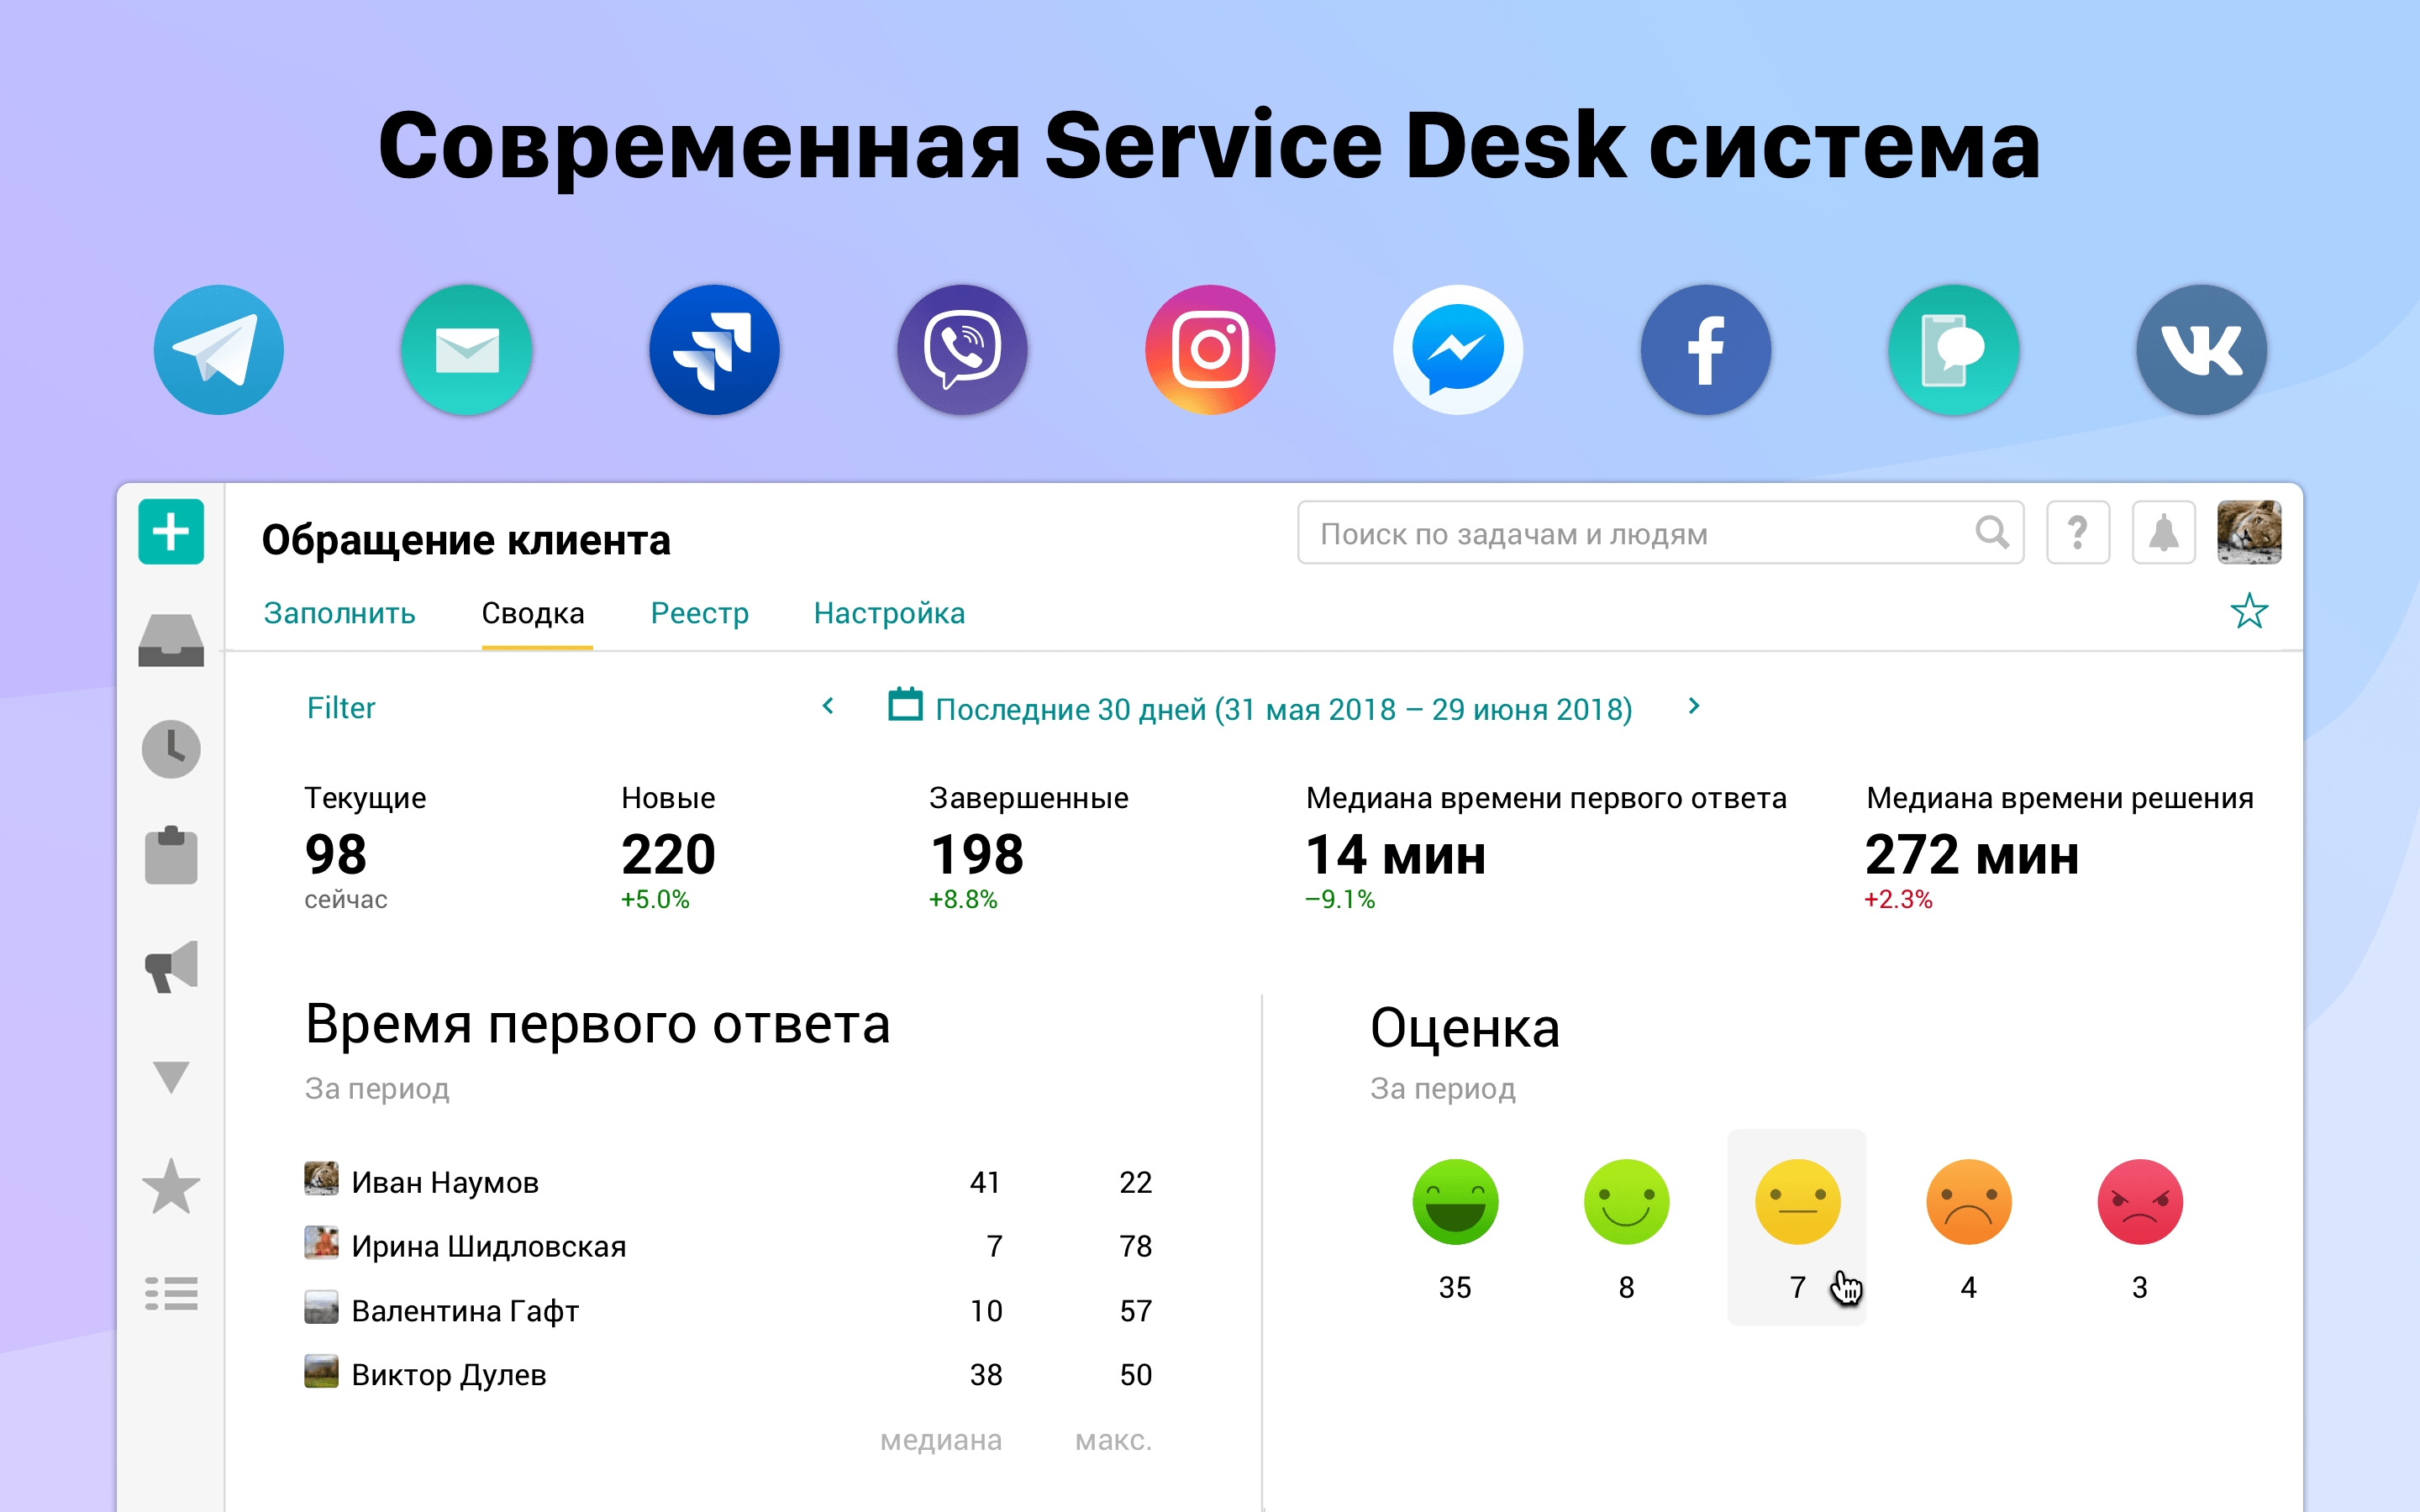Viewport: 2420px width, 1512px height.
Task: Open the Реестр tab
Action: pyautogui.click(x=700, y=613)
